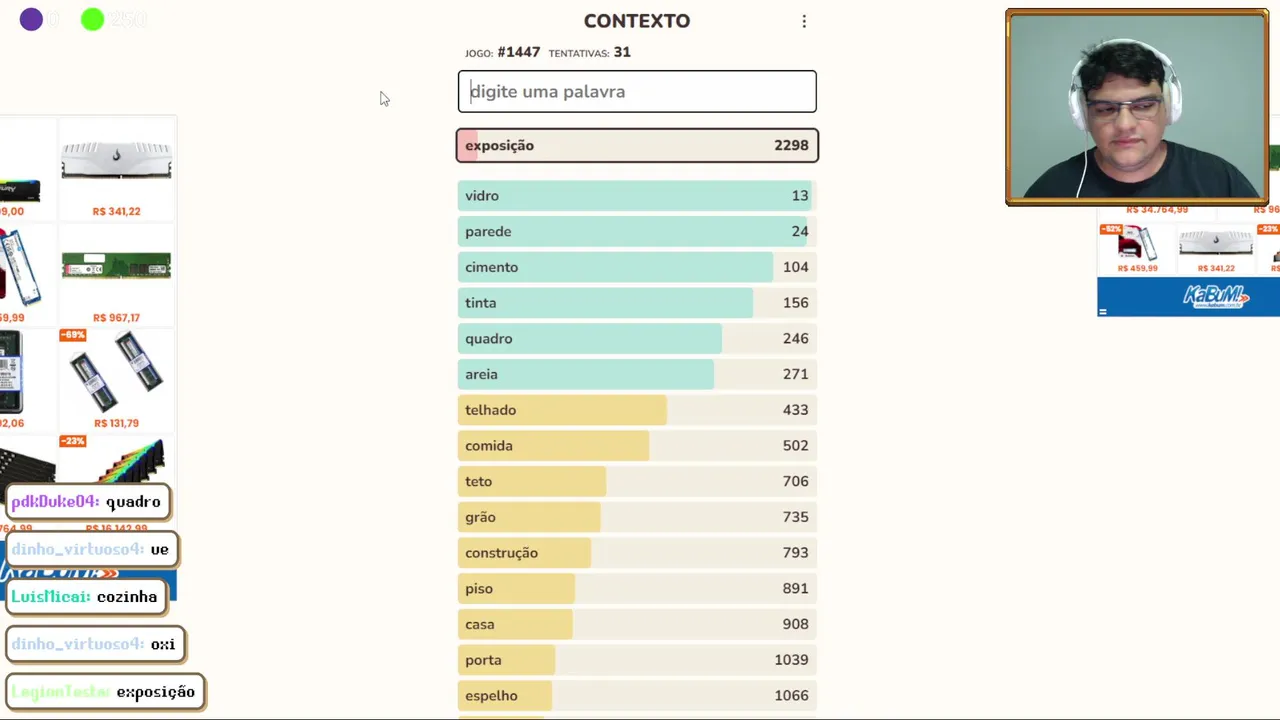Click the 'espelho' guess row
Screen dimensions: 1280x720
pos(637,696)
